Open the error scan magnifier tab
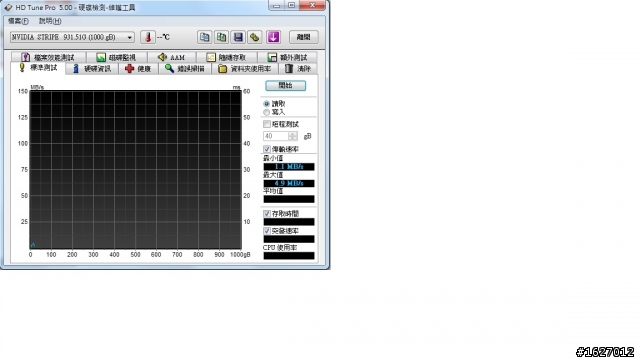This screenshot has width=640, height=360. 185,69
